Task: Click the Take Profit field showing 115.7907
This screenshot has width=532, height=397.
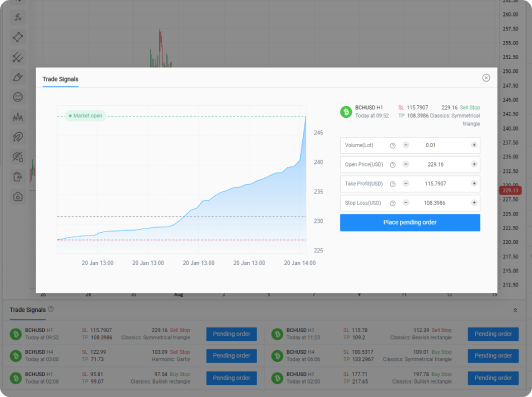Action: tap(435, 184)
